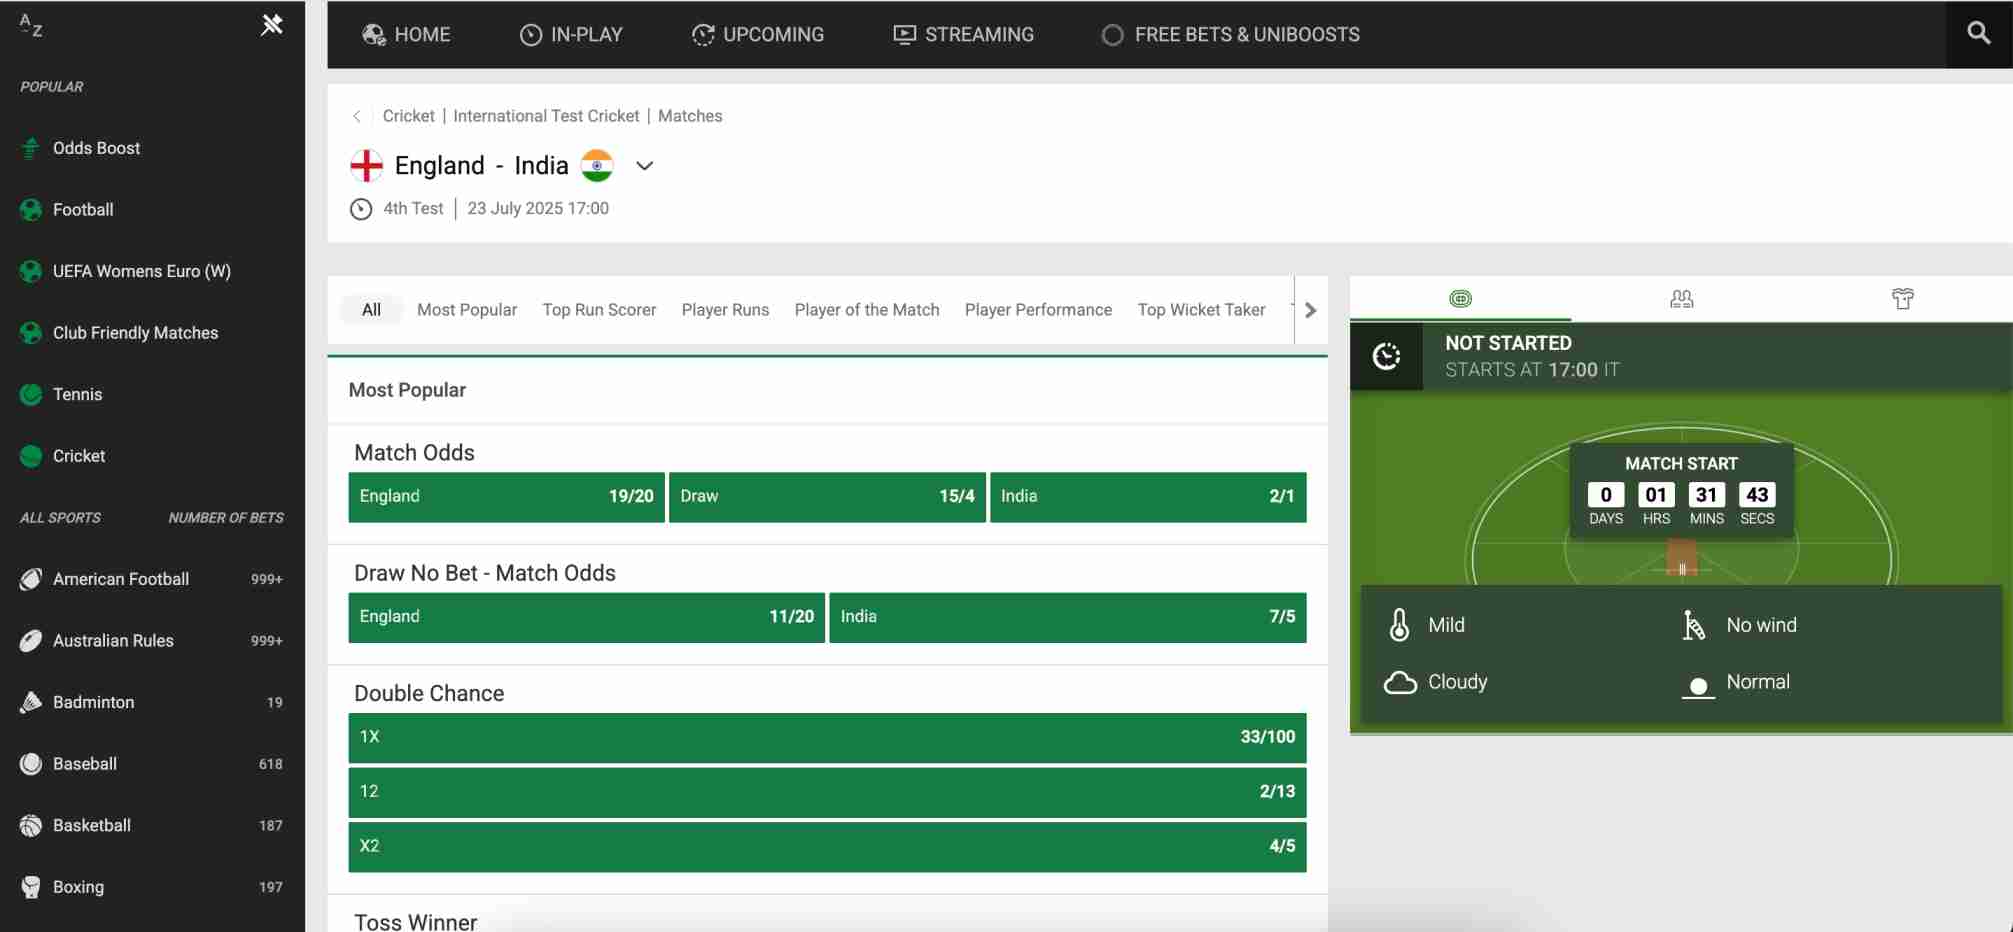2013x932 pixels.
Task: Open Club Friendly Matches link
Action: (135, 333)
